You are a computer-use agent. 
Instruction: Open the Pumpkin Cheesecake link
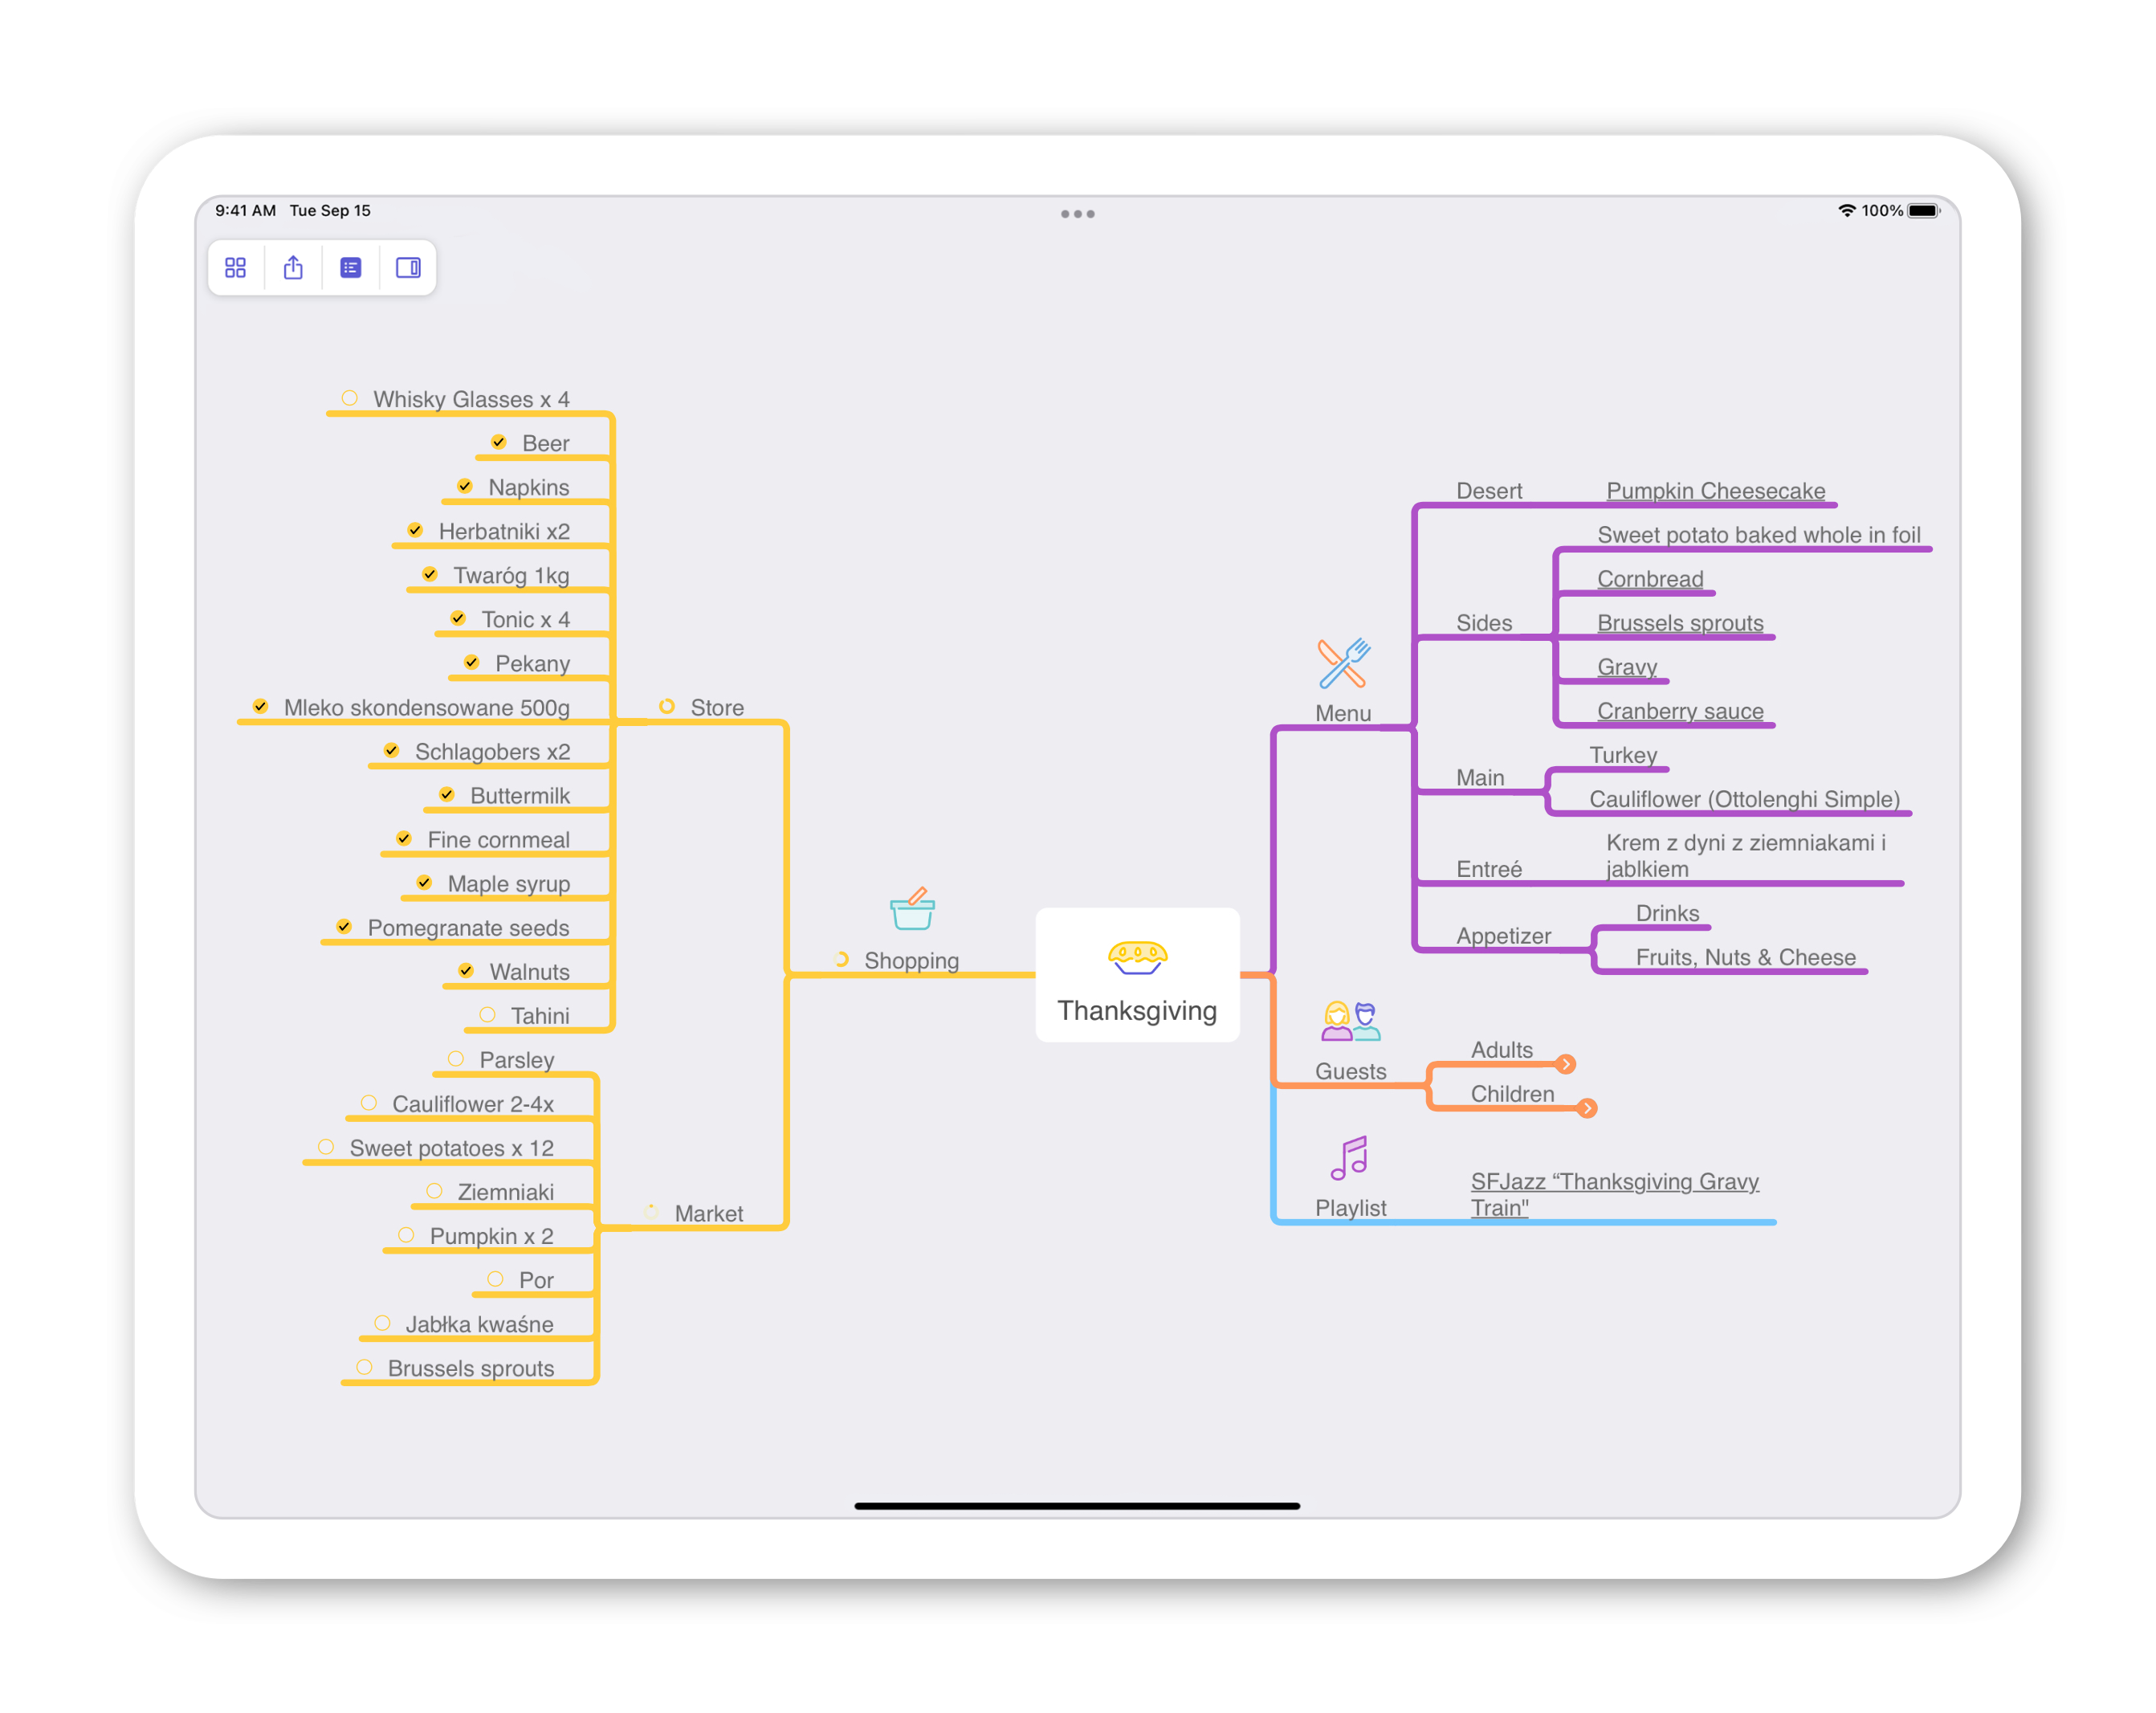(x=1715, y=491)
